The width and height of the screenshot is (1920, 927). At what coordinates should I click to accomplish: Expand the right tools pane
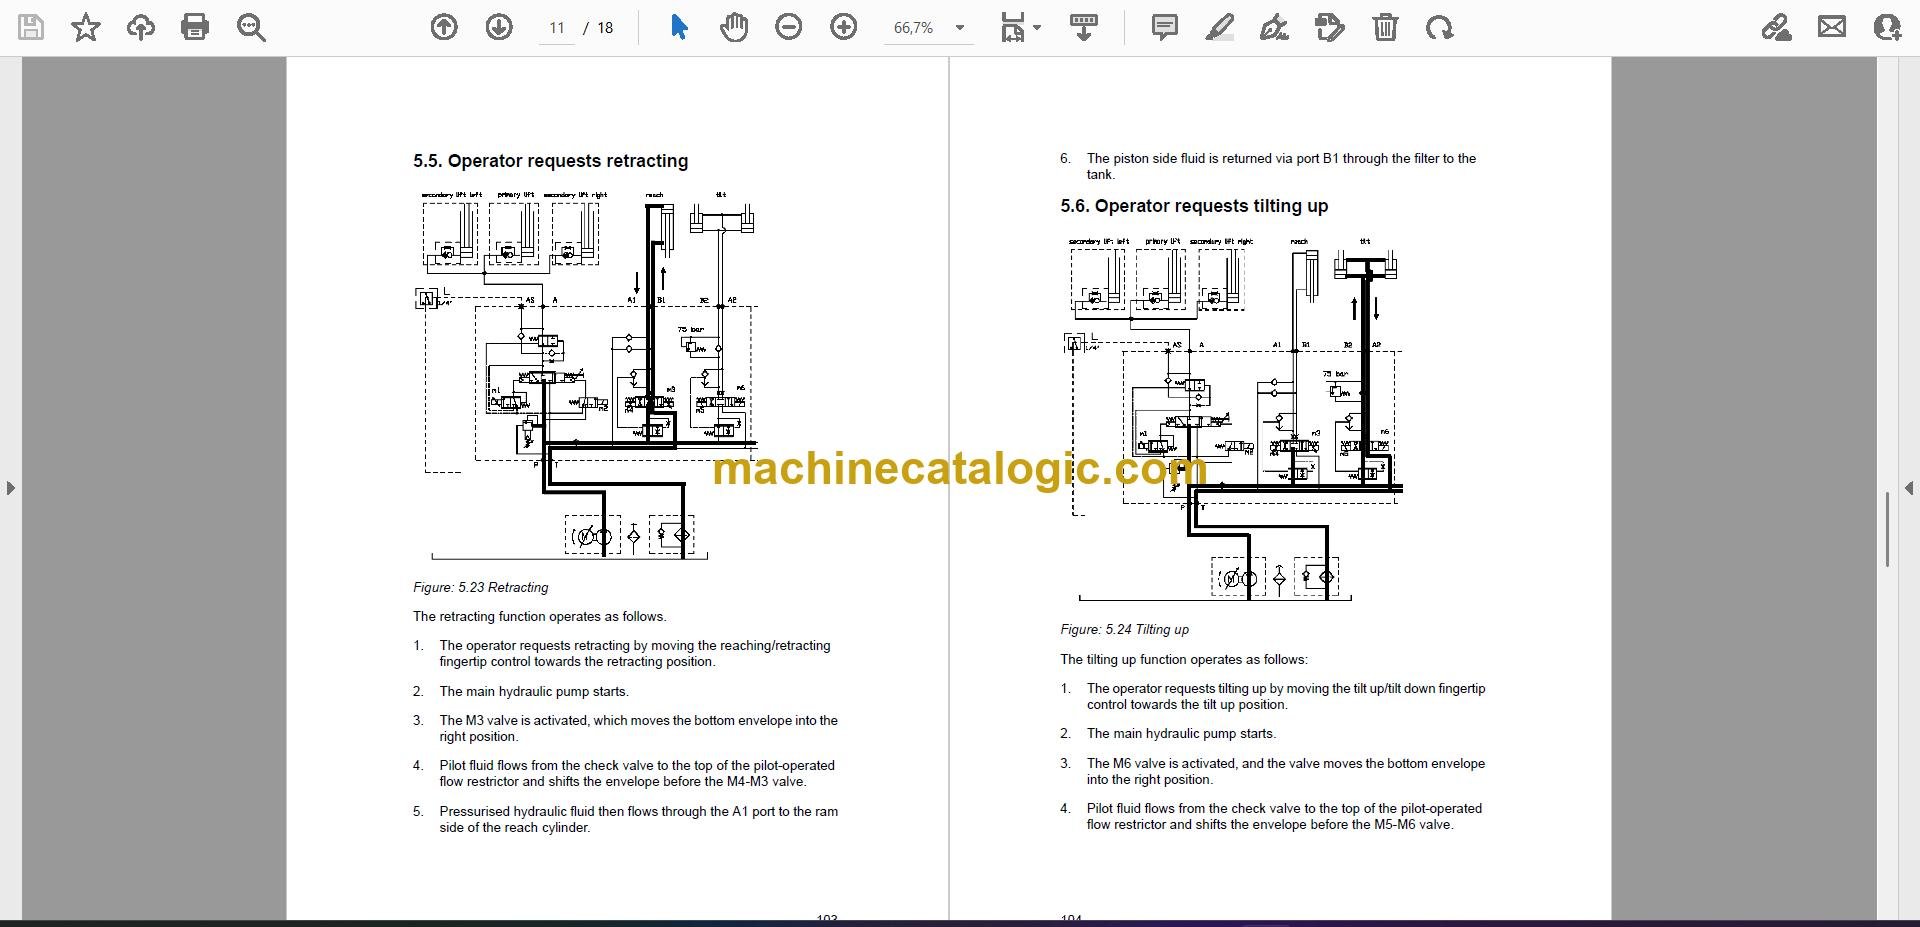coord(1909,488)
